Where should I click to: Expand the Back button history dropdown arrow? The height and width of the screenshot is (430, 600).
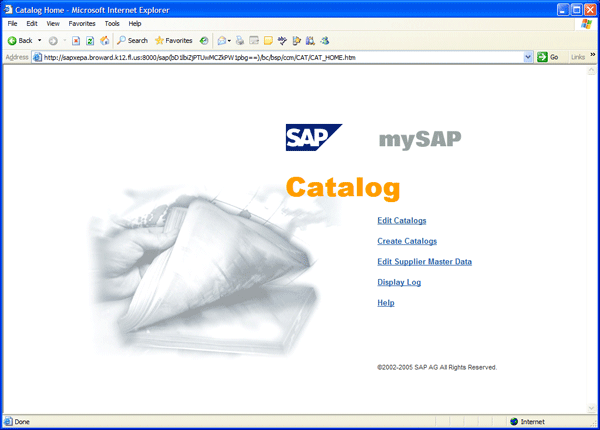(40, 41)
